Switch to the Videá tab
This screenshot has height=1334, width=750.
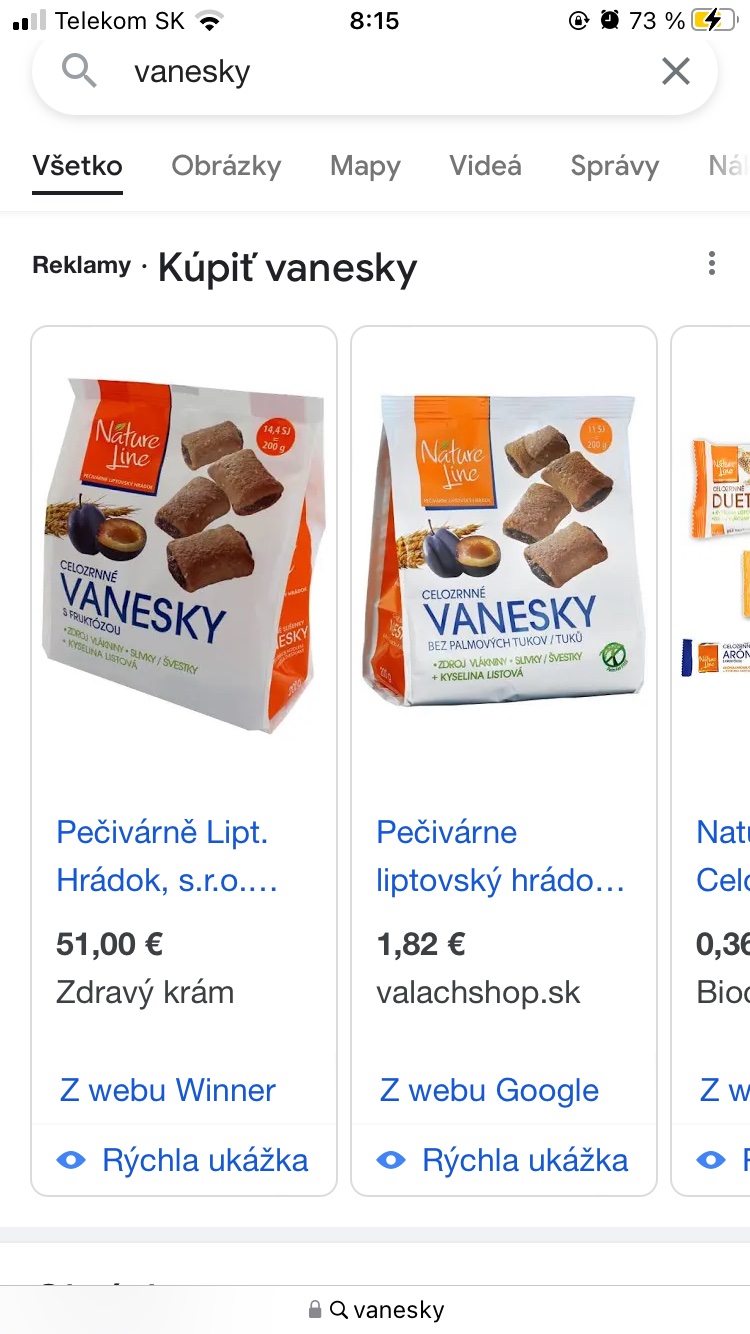click(485, 166)
